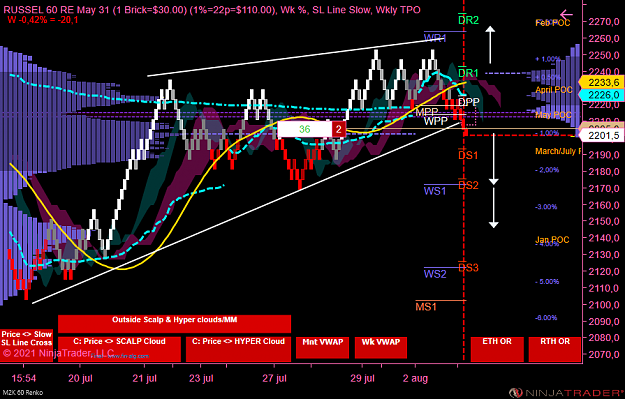Select the WR1 resistance label
The height and width of the screenshot is (399, 625).
tap(435, 38)
